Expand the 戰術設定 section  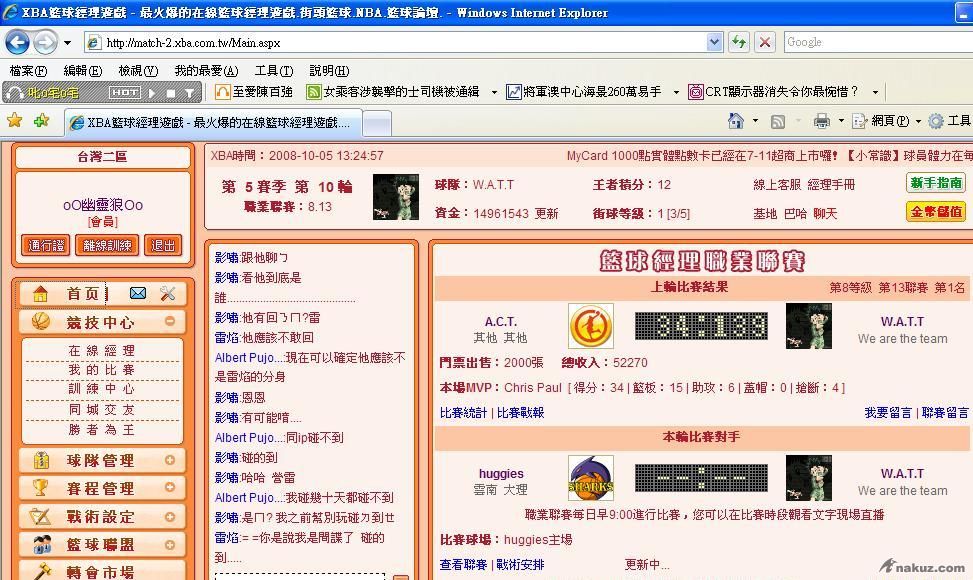click(169, 516)
